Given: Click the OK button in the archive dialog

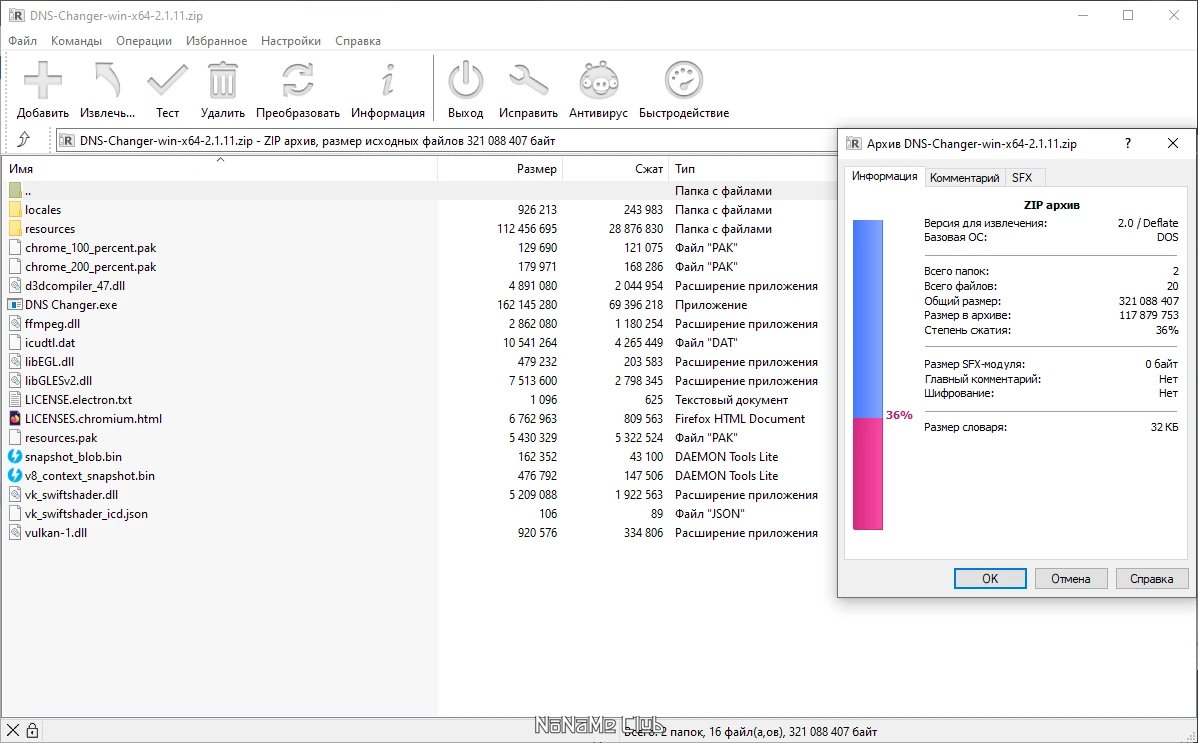Looking at the screenshot, I should (989, 578).
